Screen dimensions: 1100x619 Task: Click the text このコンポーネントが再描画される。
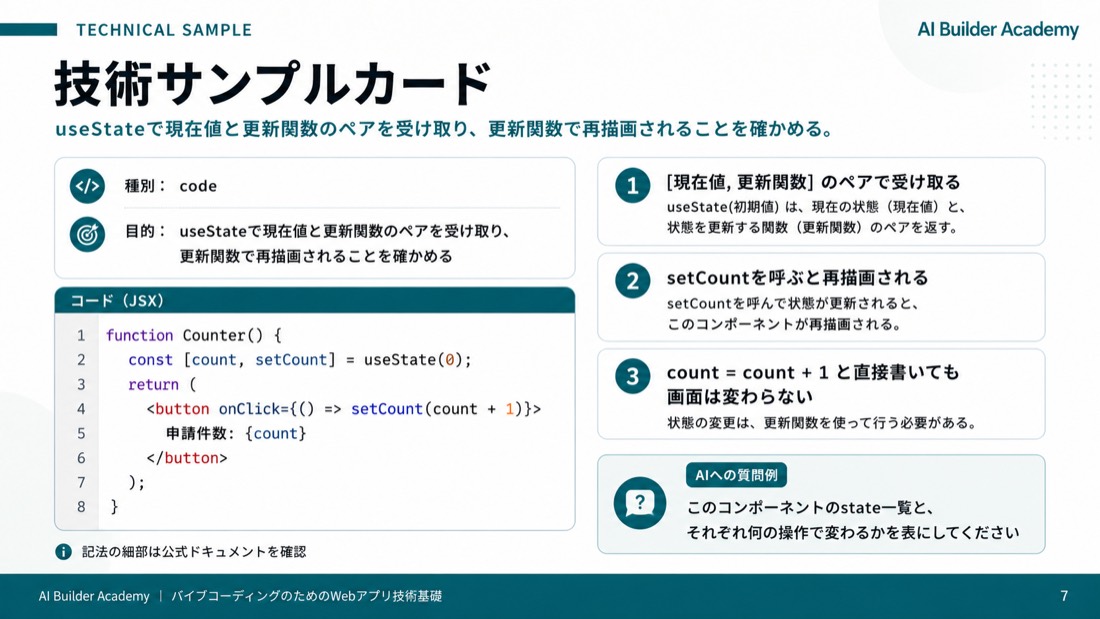[784, 324]
